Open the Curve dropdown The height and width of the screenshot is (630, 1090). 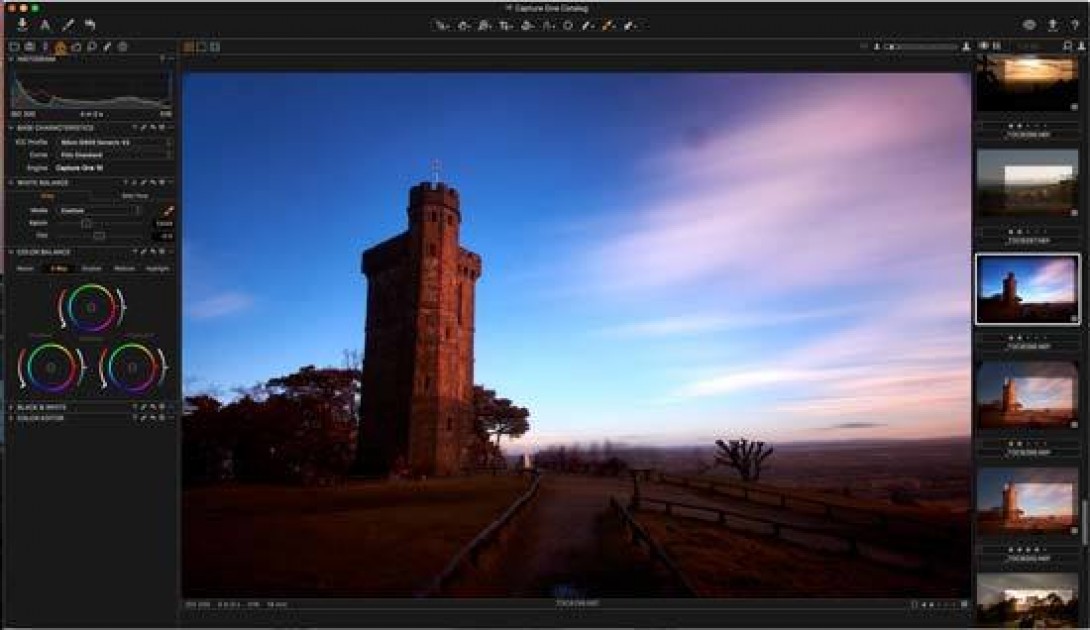click(x=115, y=155)
